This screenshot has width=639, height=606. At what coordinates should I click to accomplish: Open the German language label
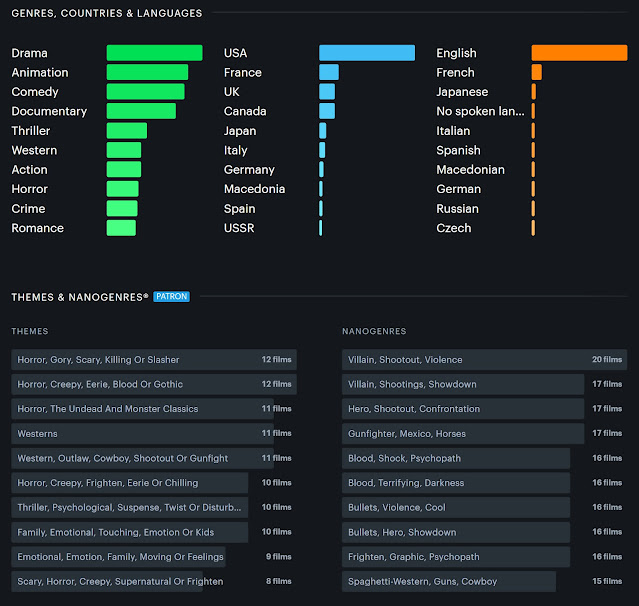[x=458, y=189]
